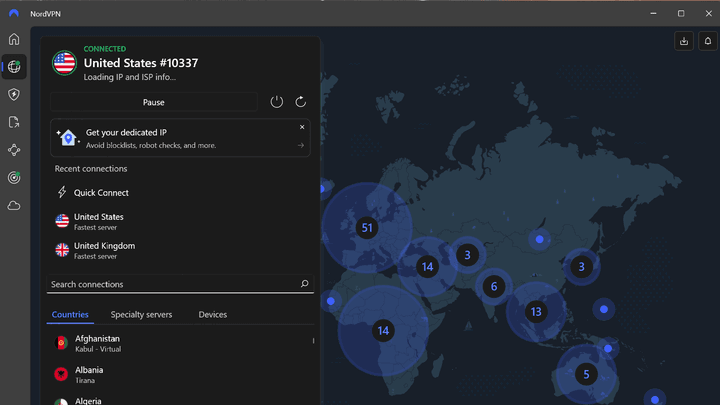Viewport: 720px width, 405px height.
Task: Open Dark Web Monitor target icon
Action: [14, 178]
